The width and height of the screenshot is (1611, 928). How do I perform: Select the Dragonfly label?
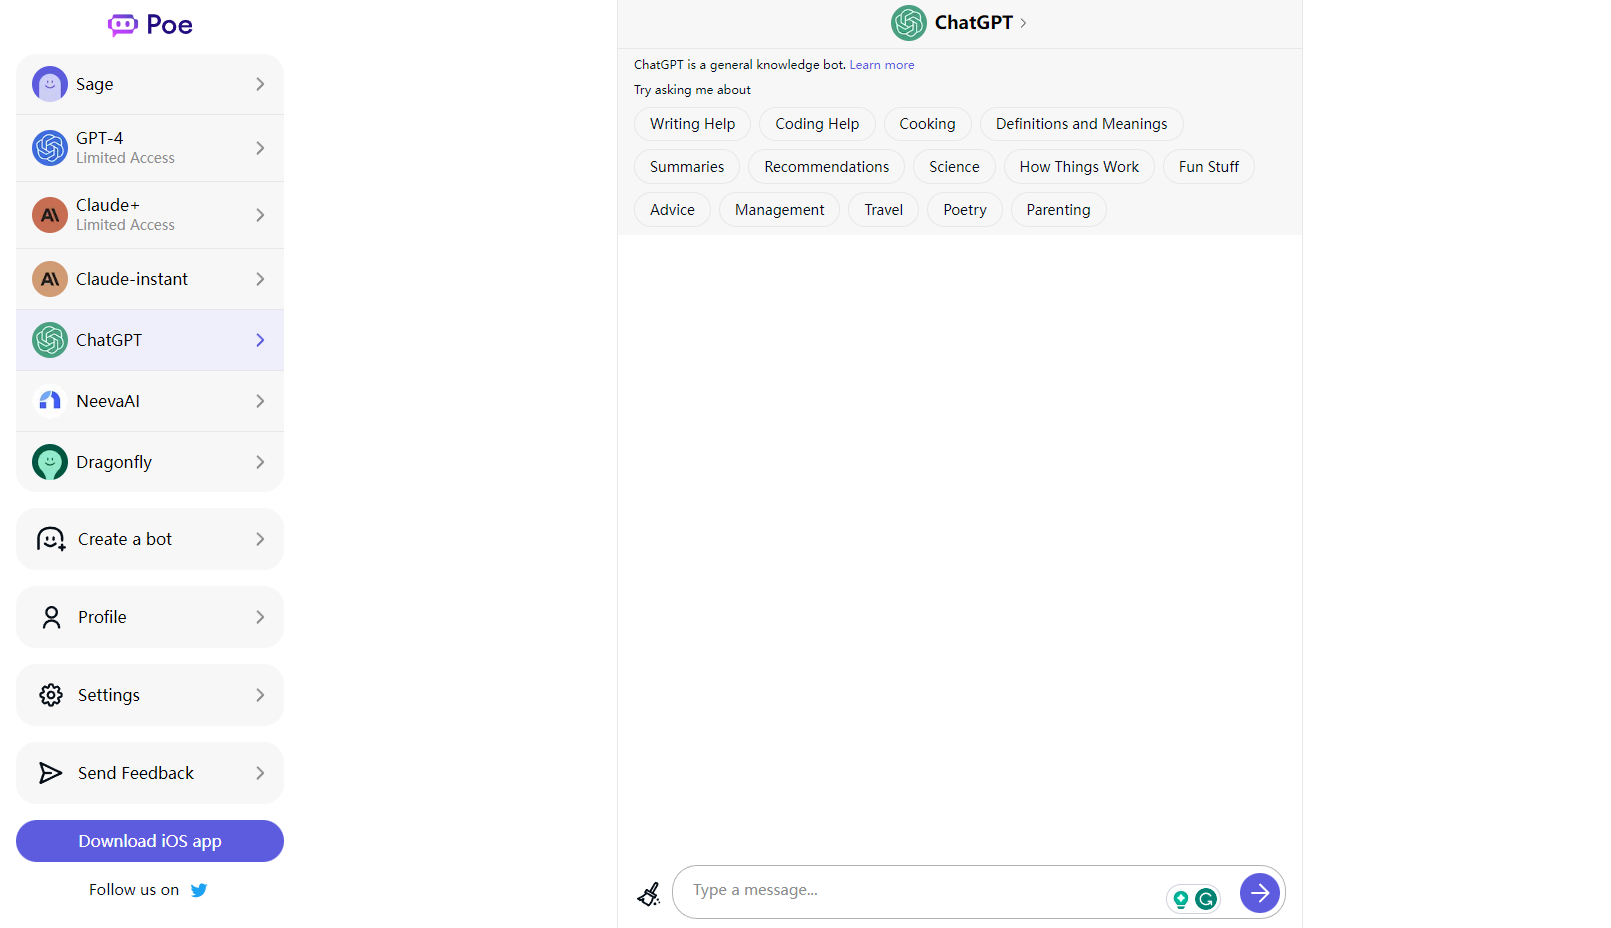click(x=114, y=462)
